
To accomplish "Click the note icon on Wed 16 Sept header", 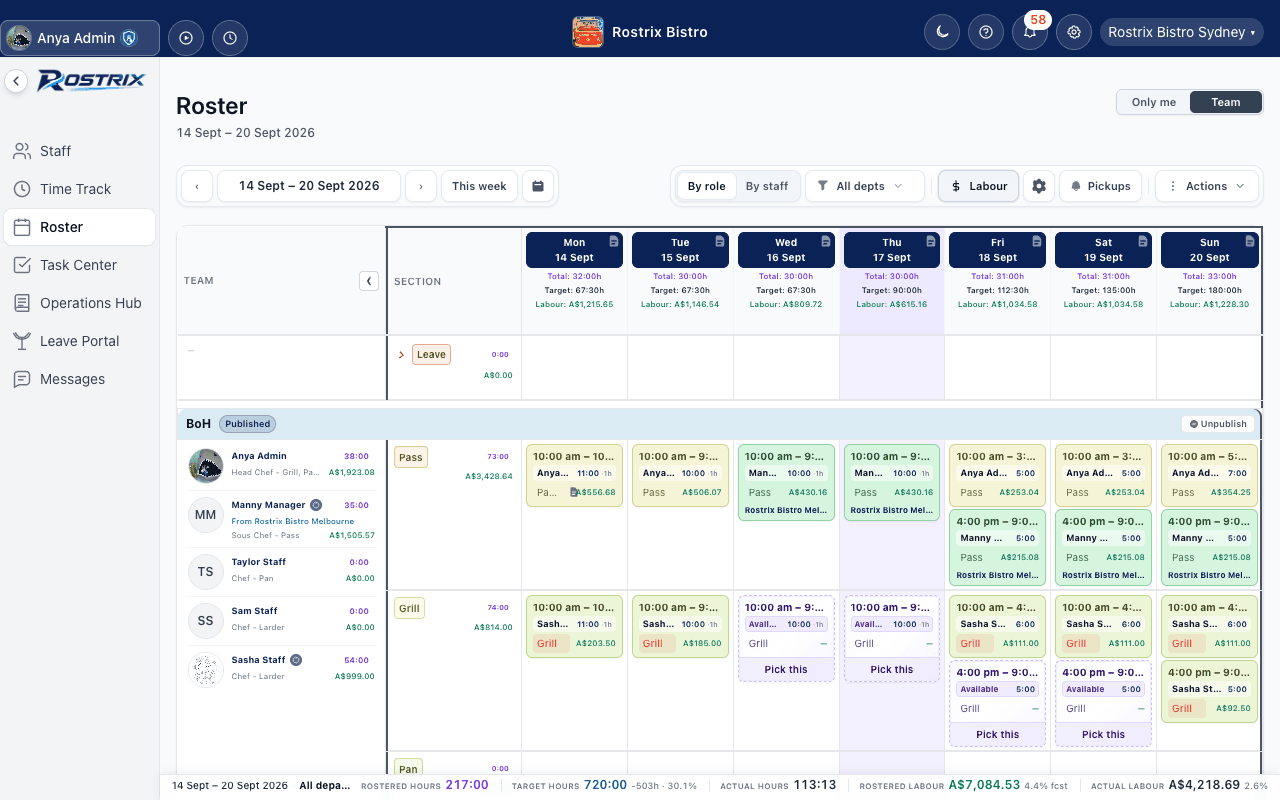I will (826, 242).
